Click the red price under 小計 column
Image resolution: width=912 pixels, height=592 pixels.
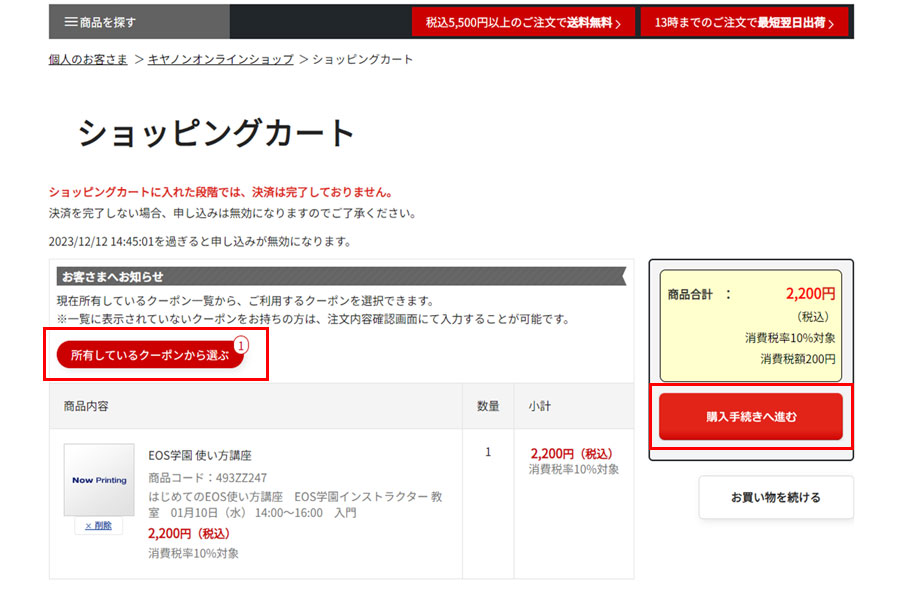coord(570,453)
